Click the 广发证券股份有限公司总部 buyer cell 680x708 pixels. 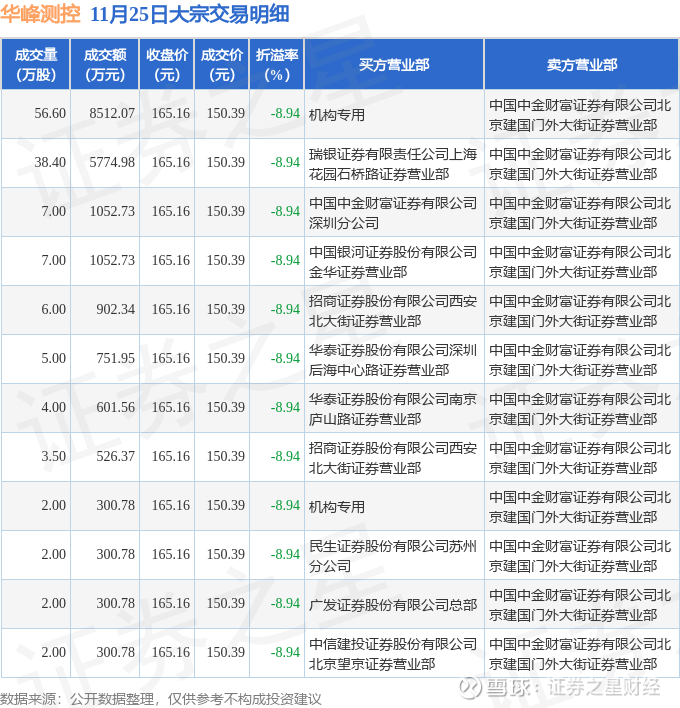click(393, 605)
